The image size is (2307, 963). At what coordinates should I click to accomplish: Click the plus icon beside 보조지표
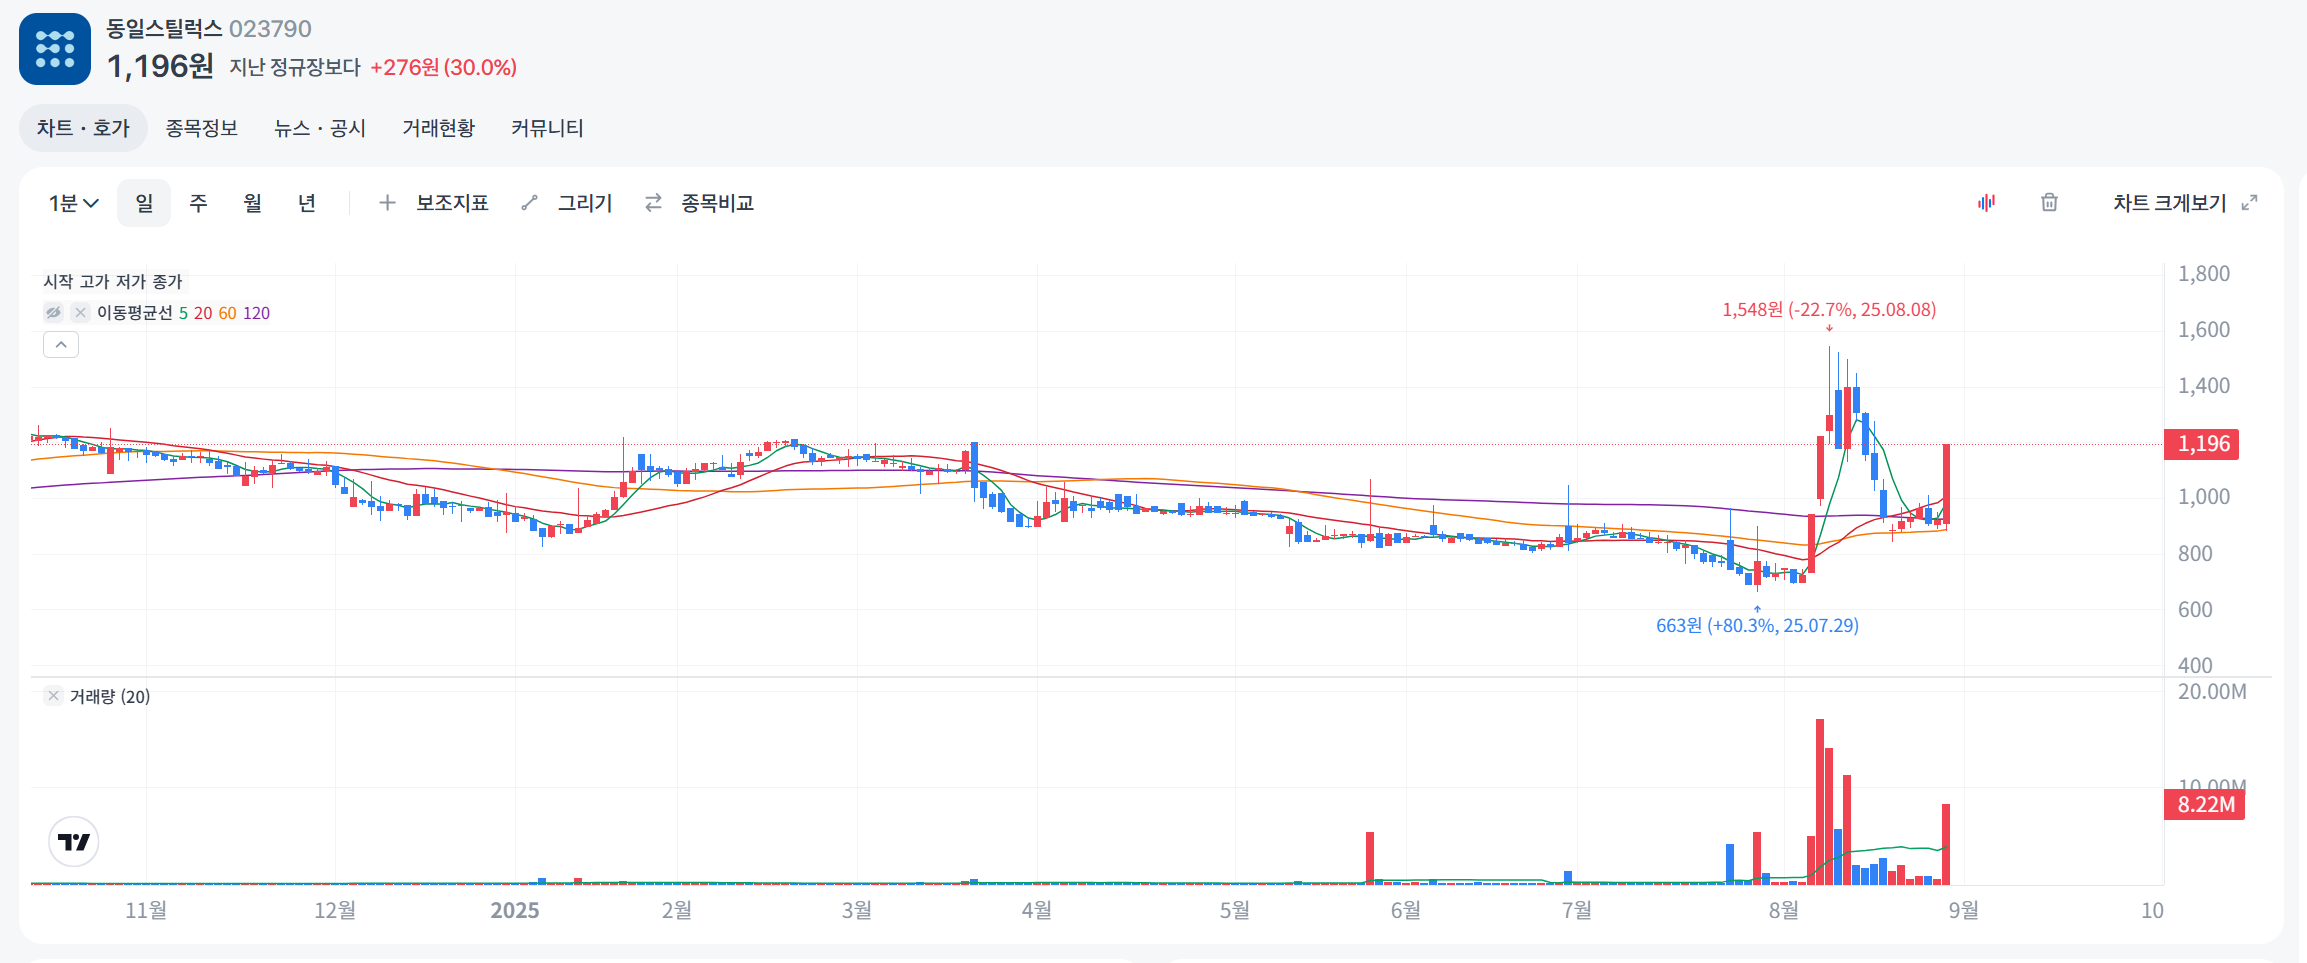pos(387,203)
